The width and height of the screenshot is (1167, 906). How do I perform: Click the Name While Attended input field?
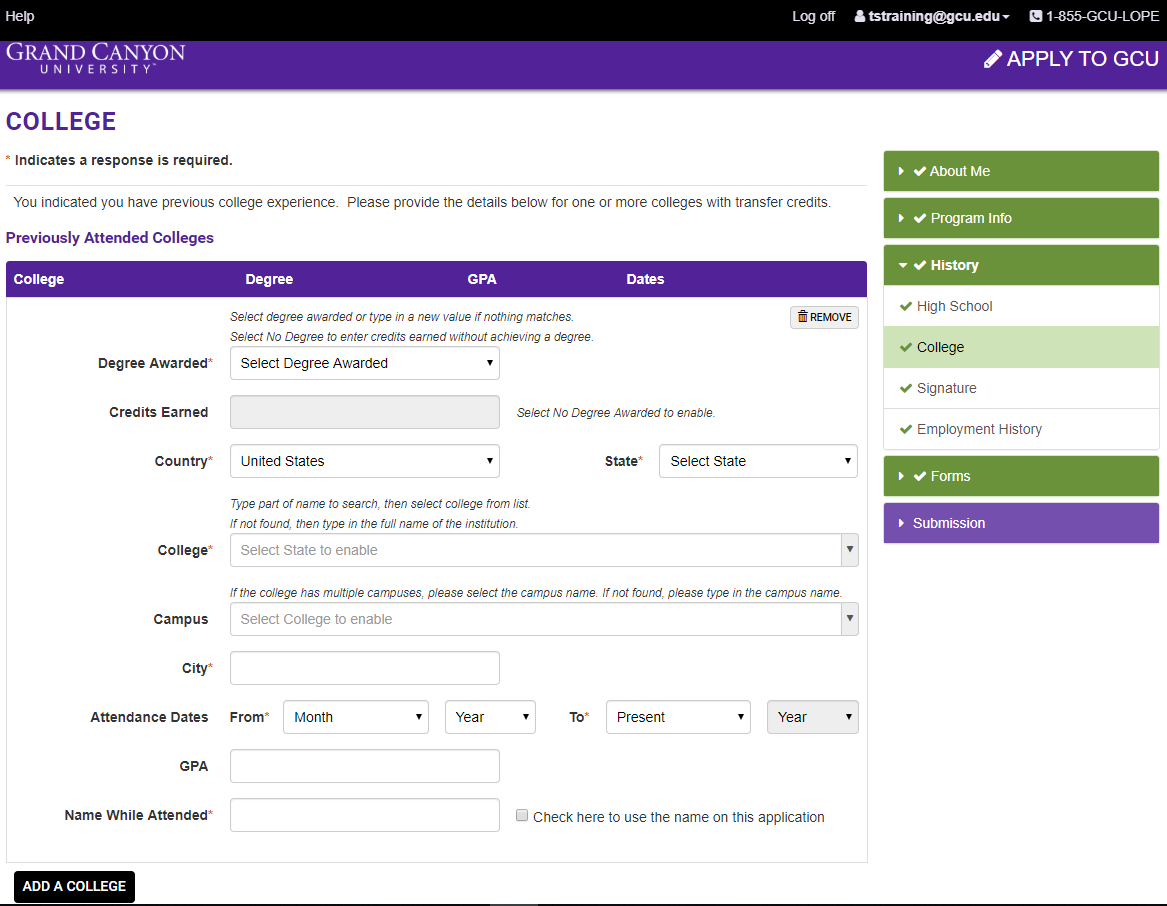click(365, 815)
